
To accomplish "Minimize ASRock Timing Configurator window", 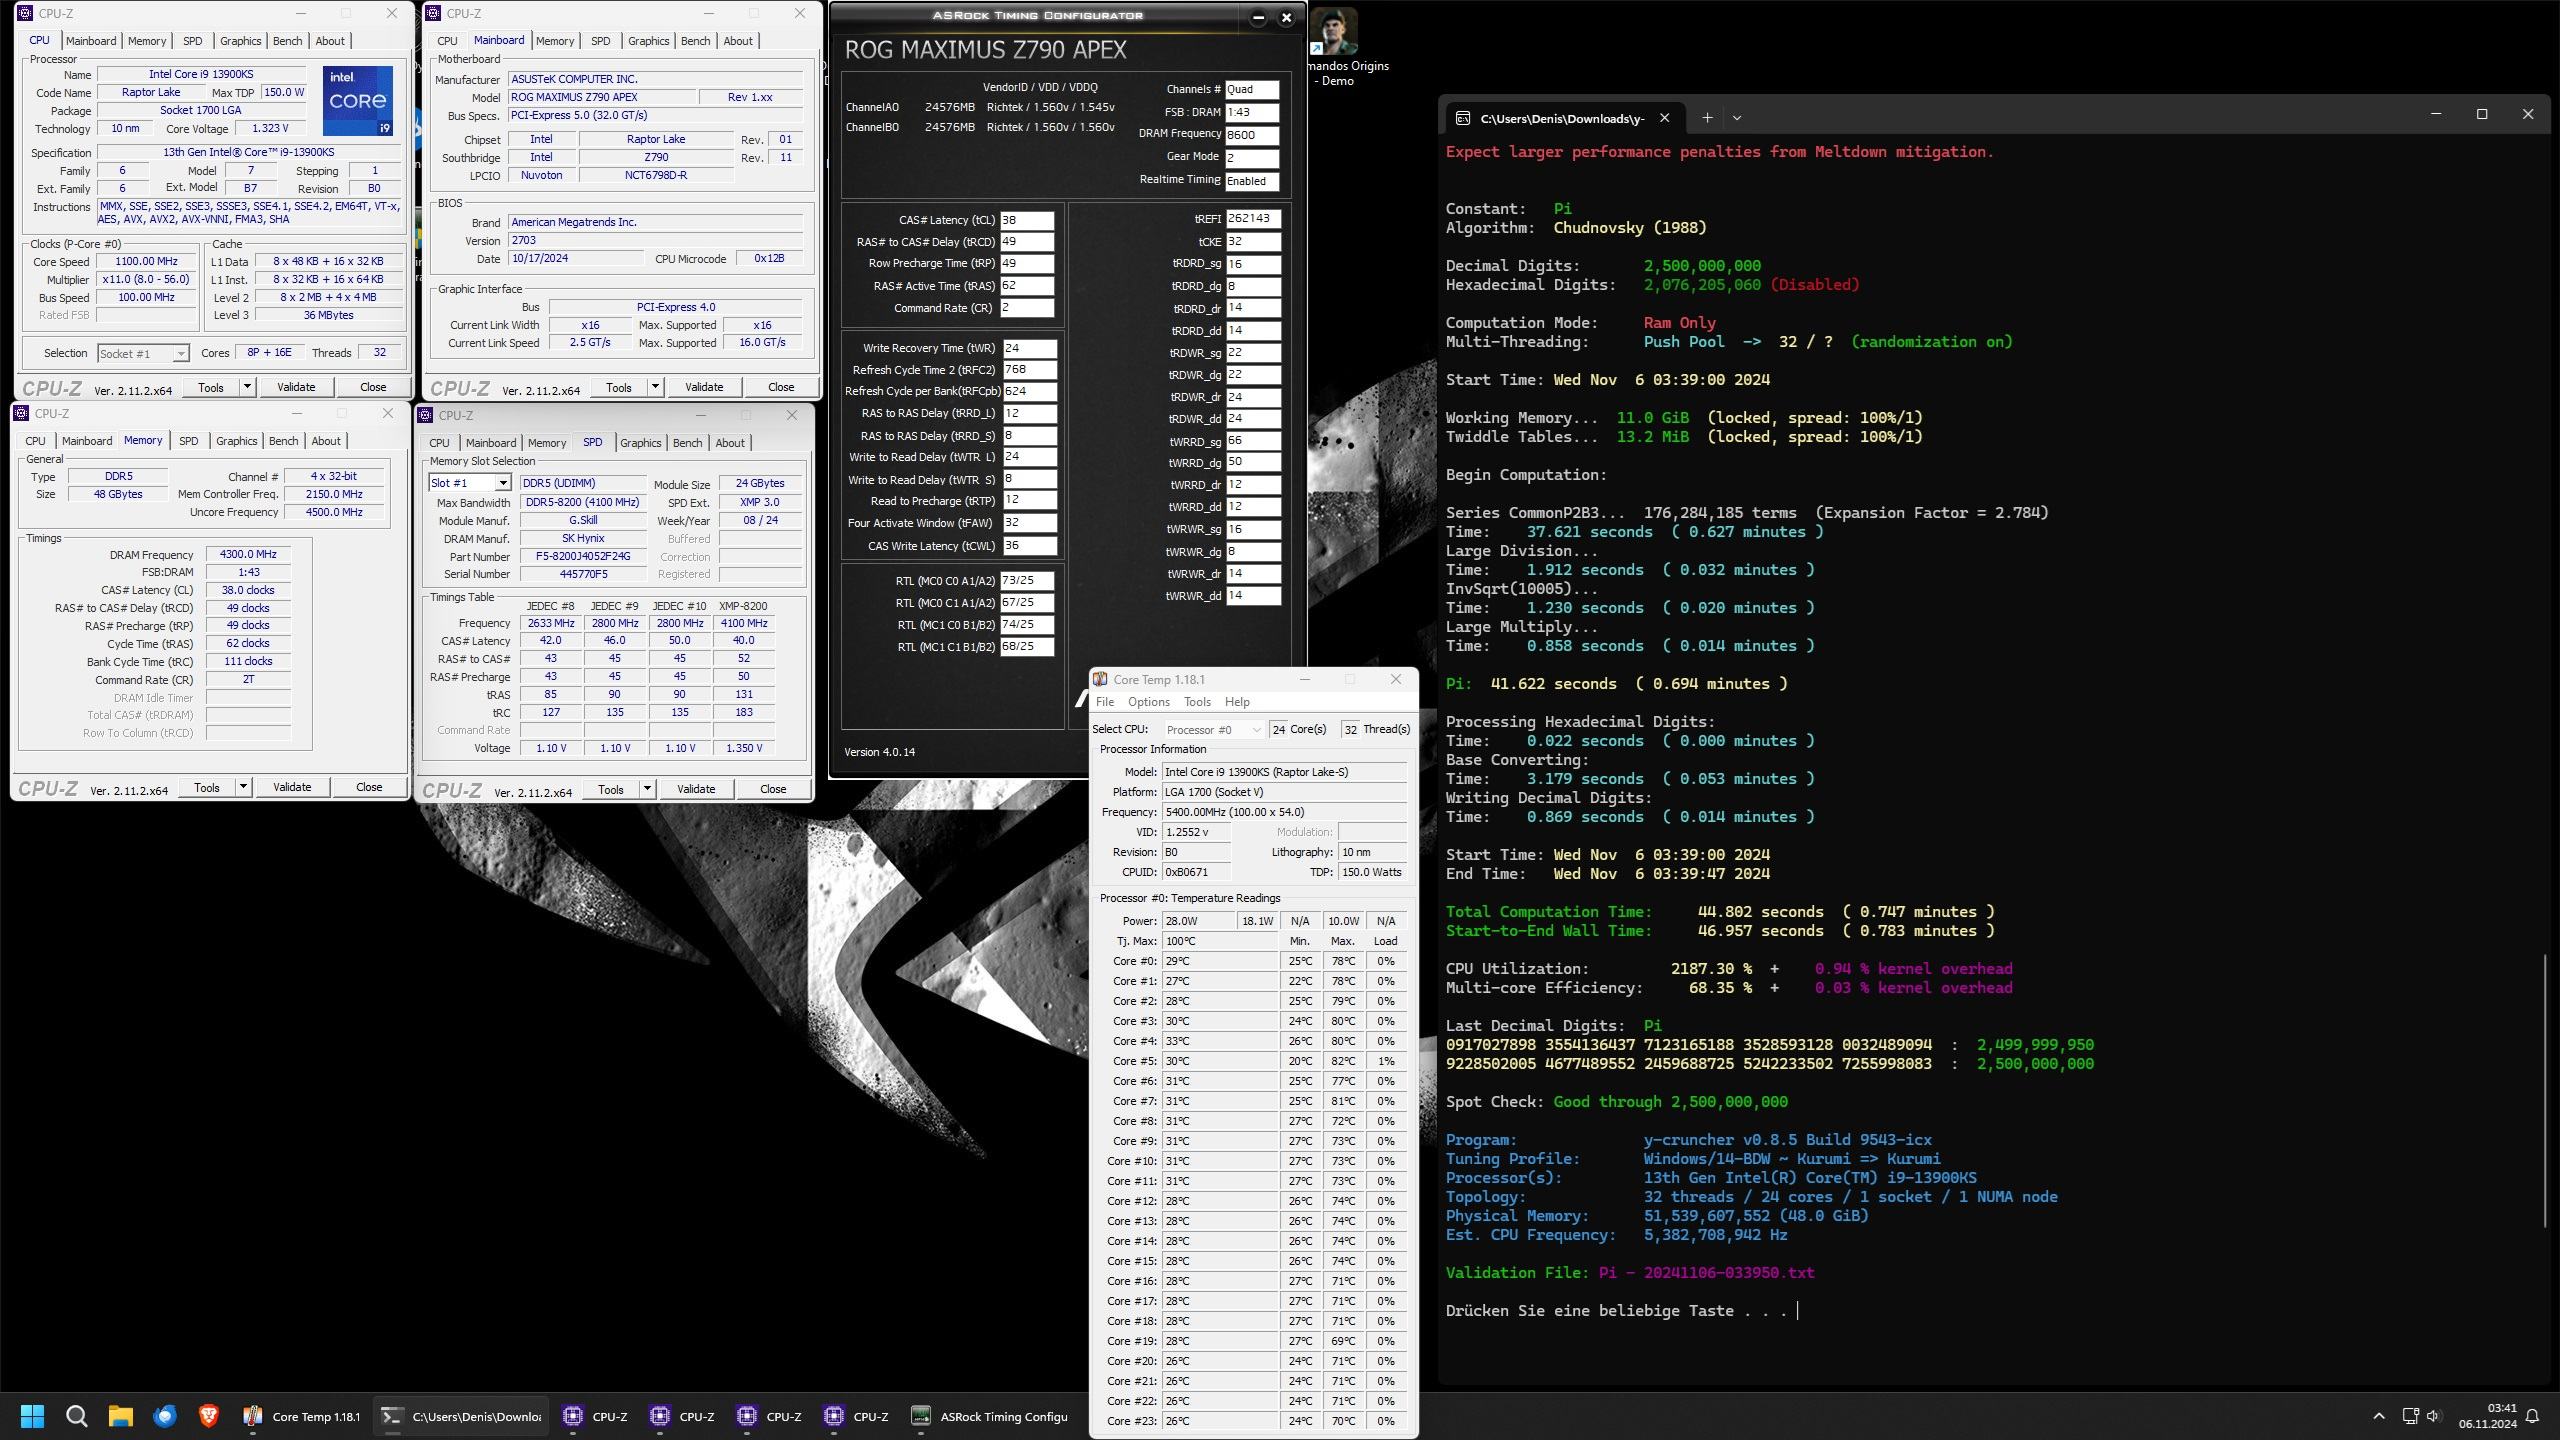I will click(x=1258, y=17).
